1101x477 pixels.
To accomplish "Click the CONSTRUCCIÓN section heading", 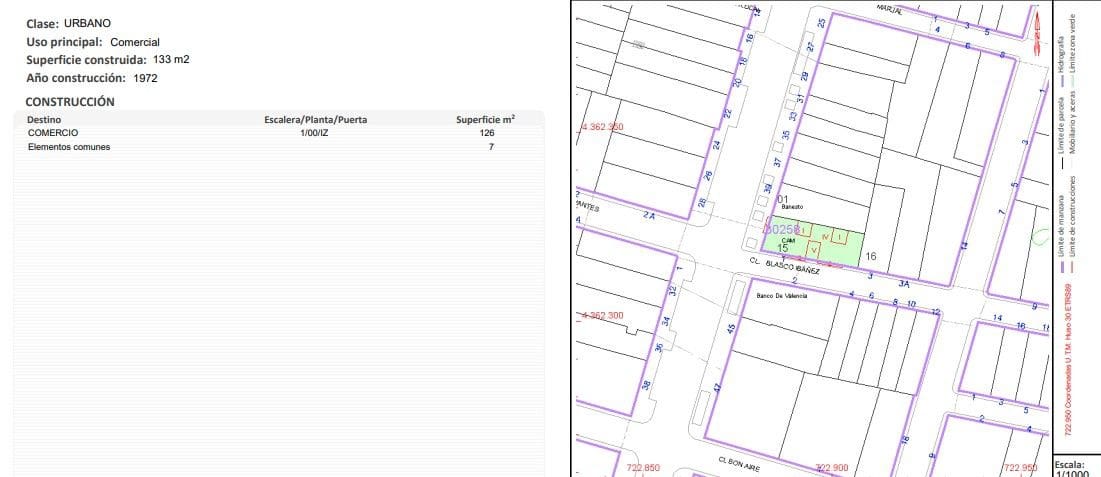I will pos(70,101).
